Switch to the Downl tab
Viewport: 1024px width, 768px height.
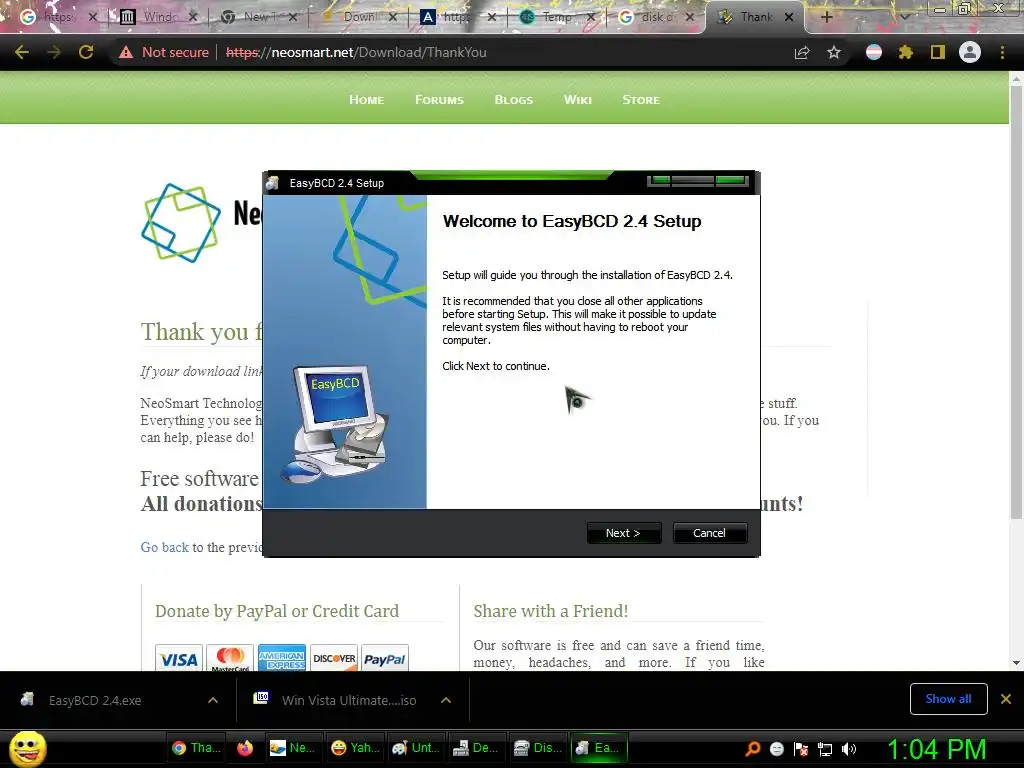(x=359, y=17)
